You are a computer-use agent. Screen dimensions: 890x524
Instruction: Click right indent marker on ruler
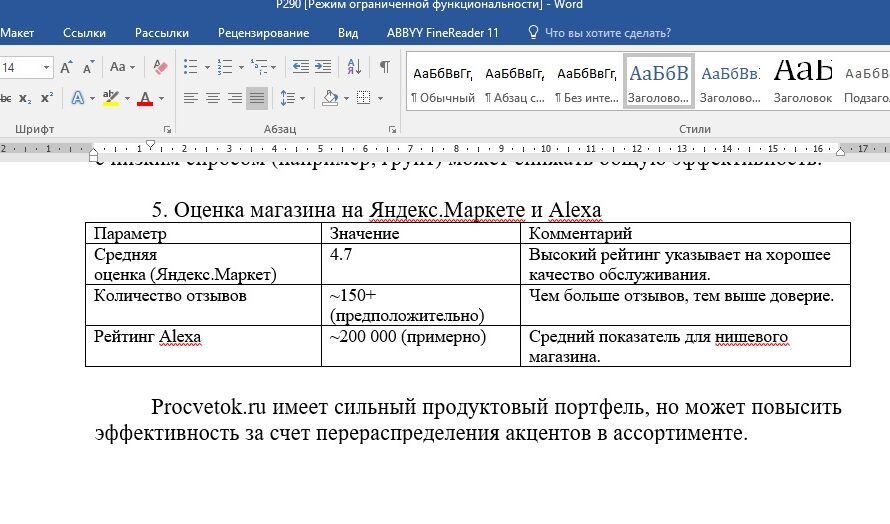(x=840, y=151)
